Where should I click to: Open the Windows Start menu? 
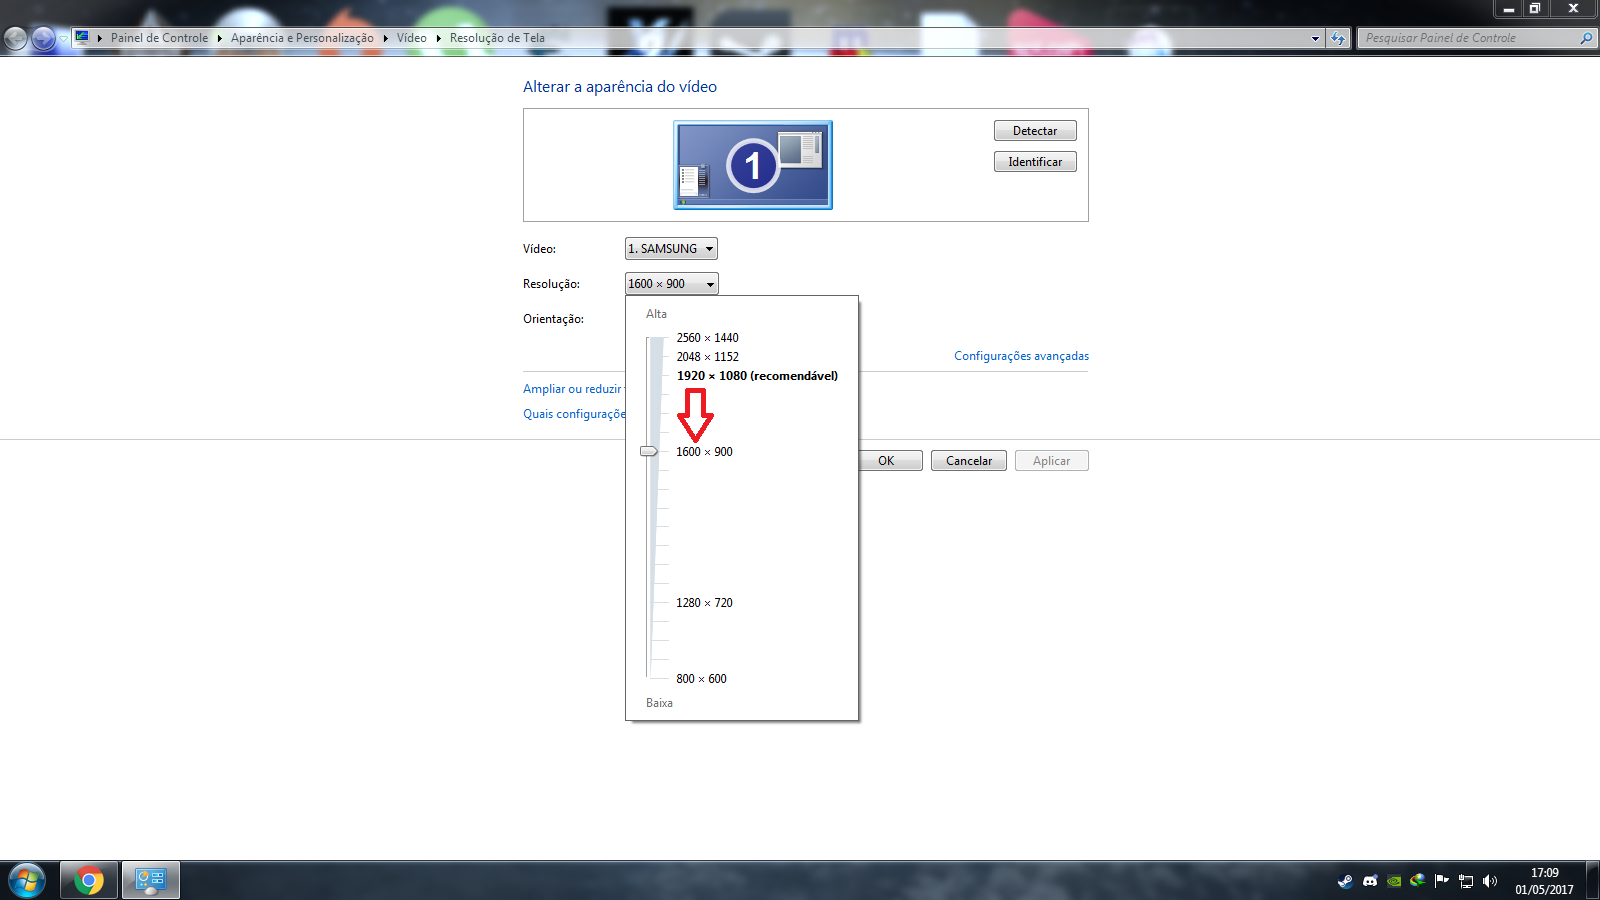click(x=27, y=881)
